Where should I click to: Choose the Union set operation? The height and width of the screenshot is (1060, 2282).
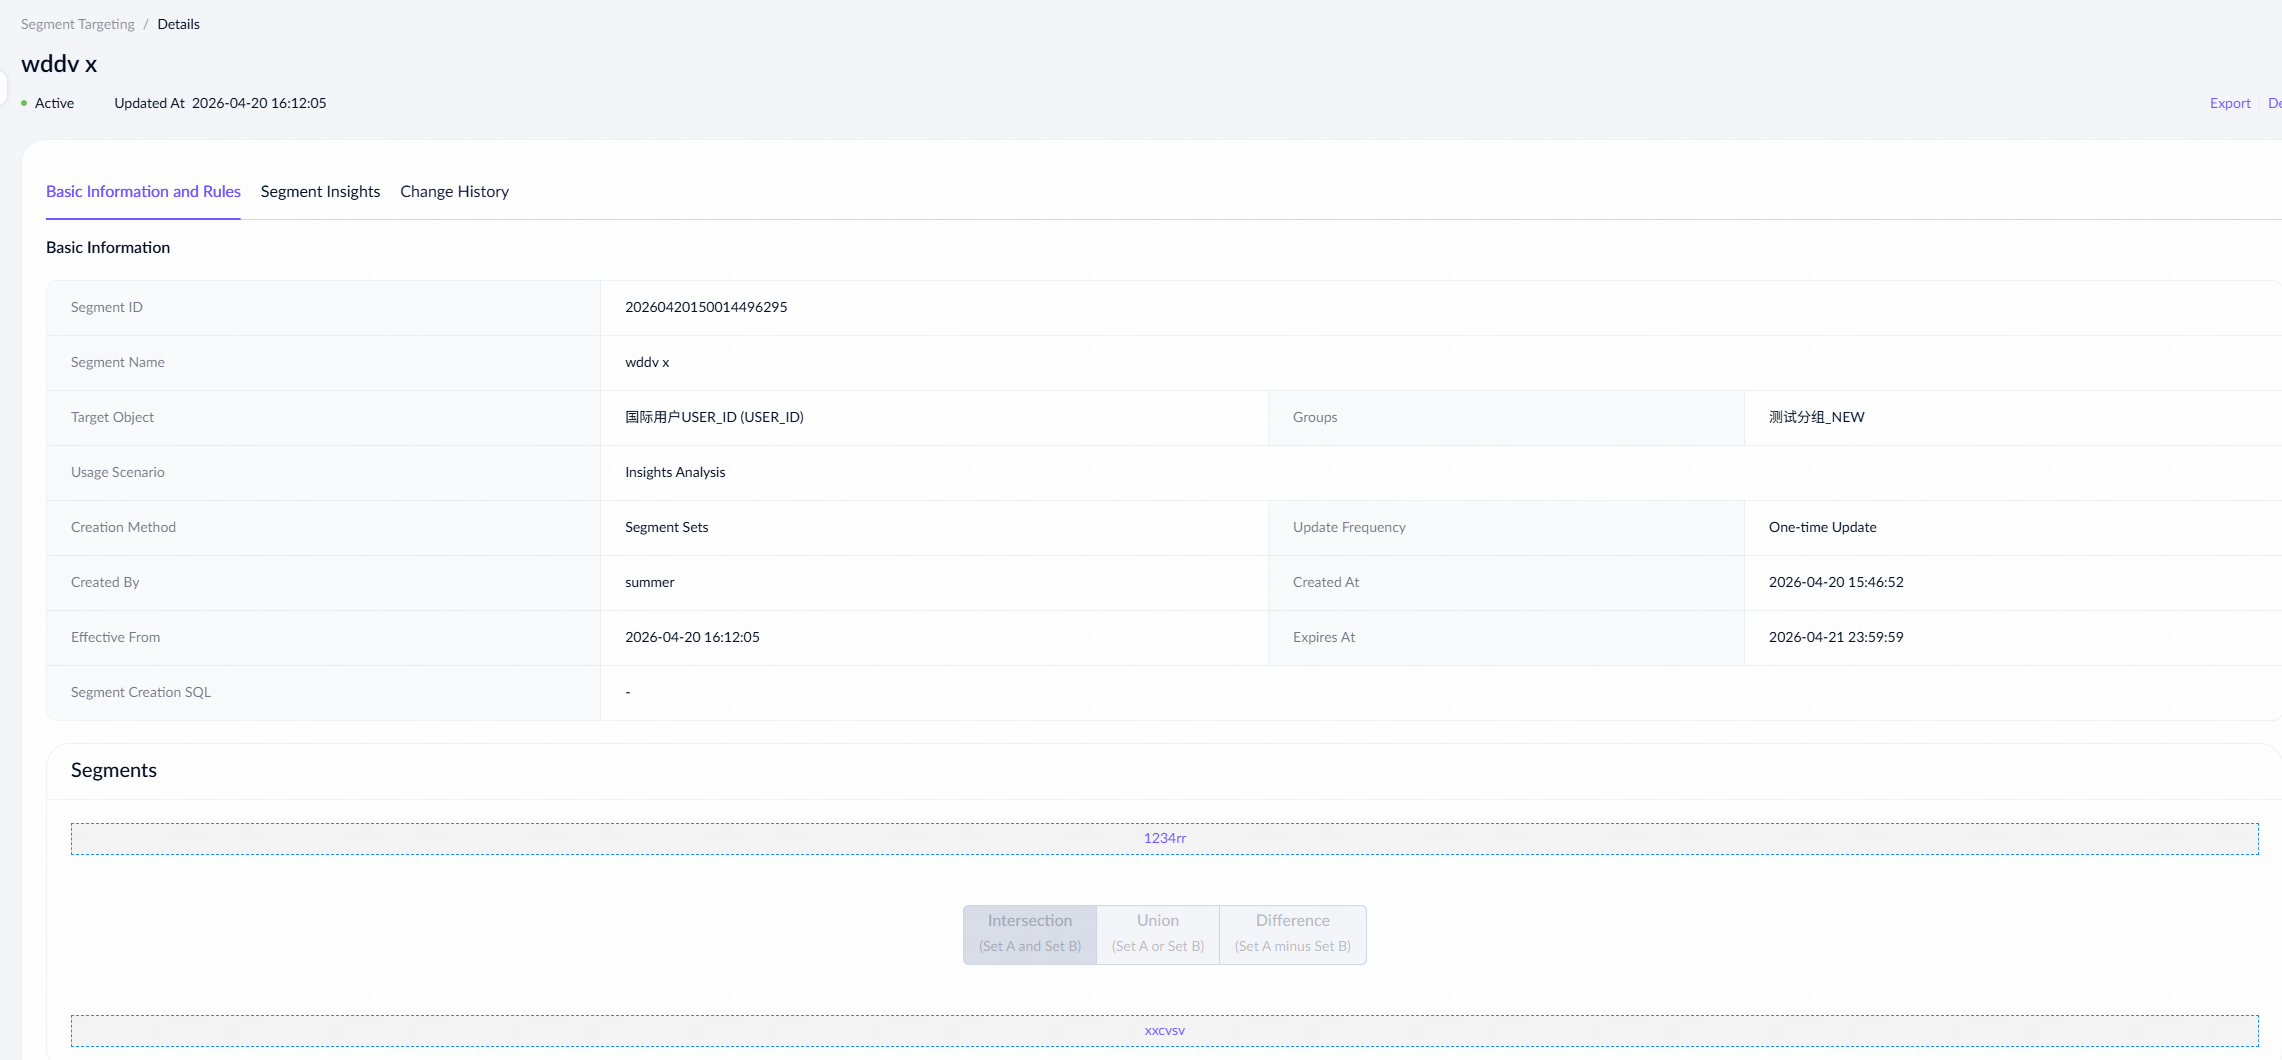[x=1157, y=933]
